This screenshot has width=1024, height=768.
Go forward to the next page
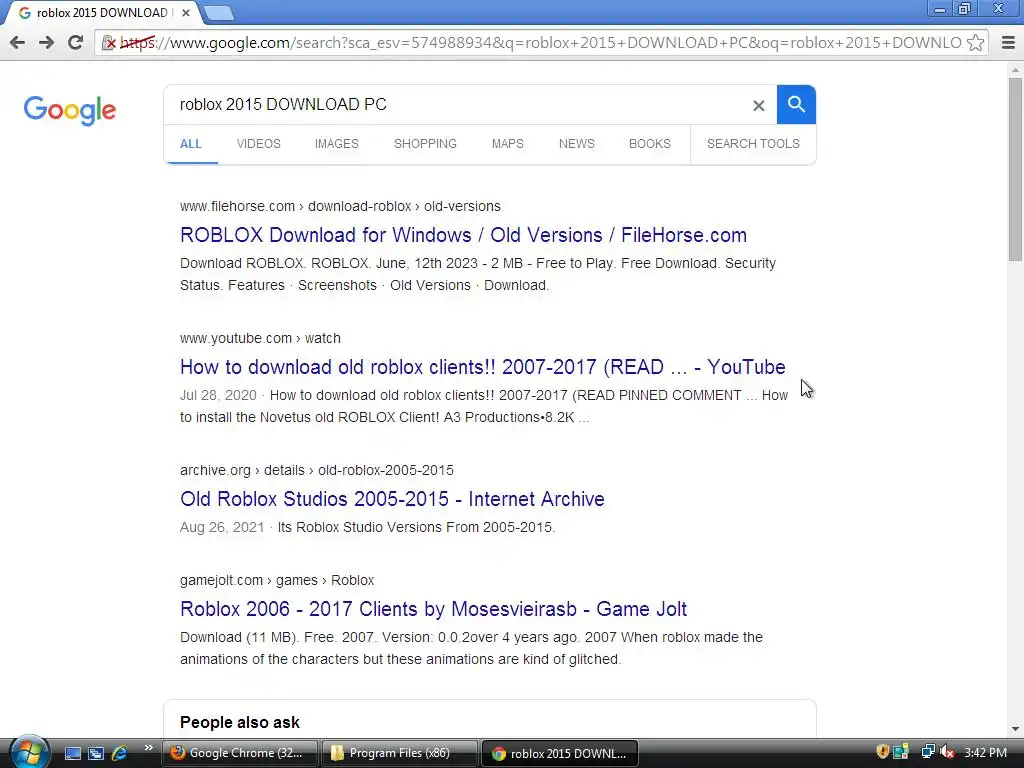pyautogui.click(x=46, y=42)
